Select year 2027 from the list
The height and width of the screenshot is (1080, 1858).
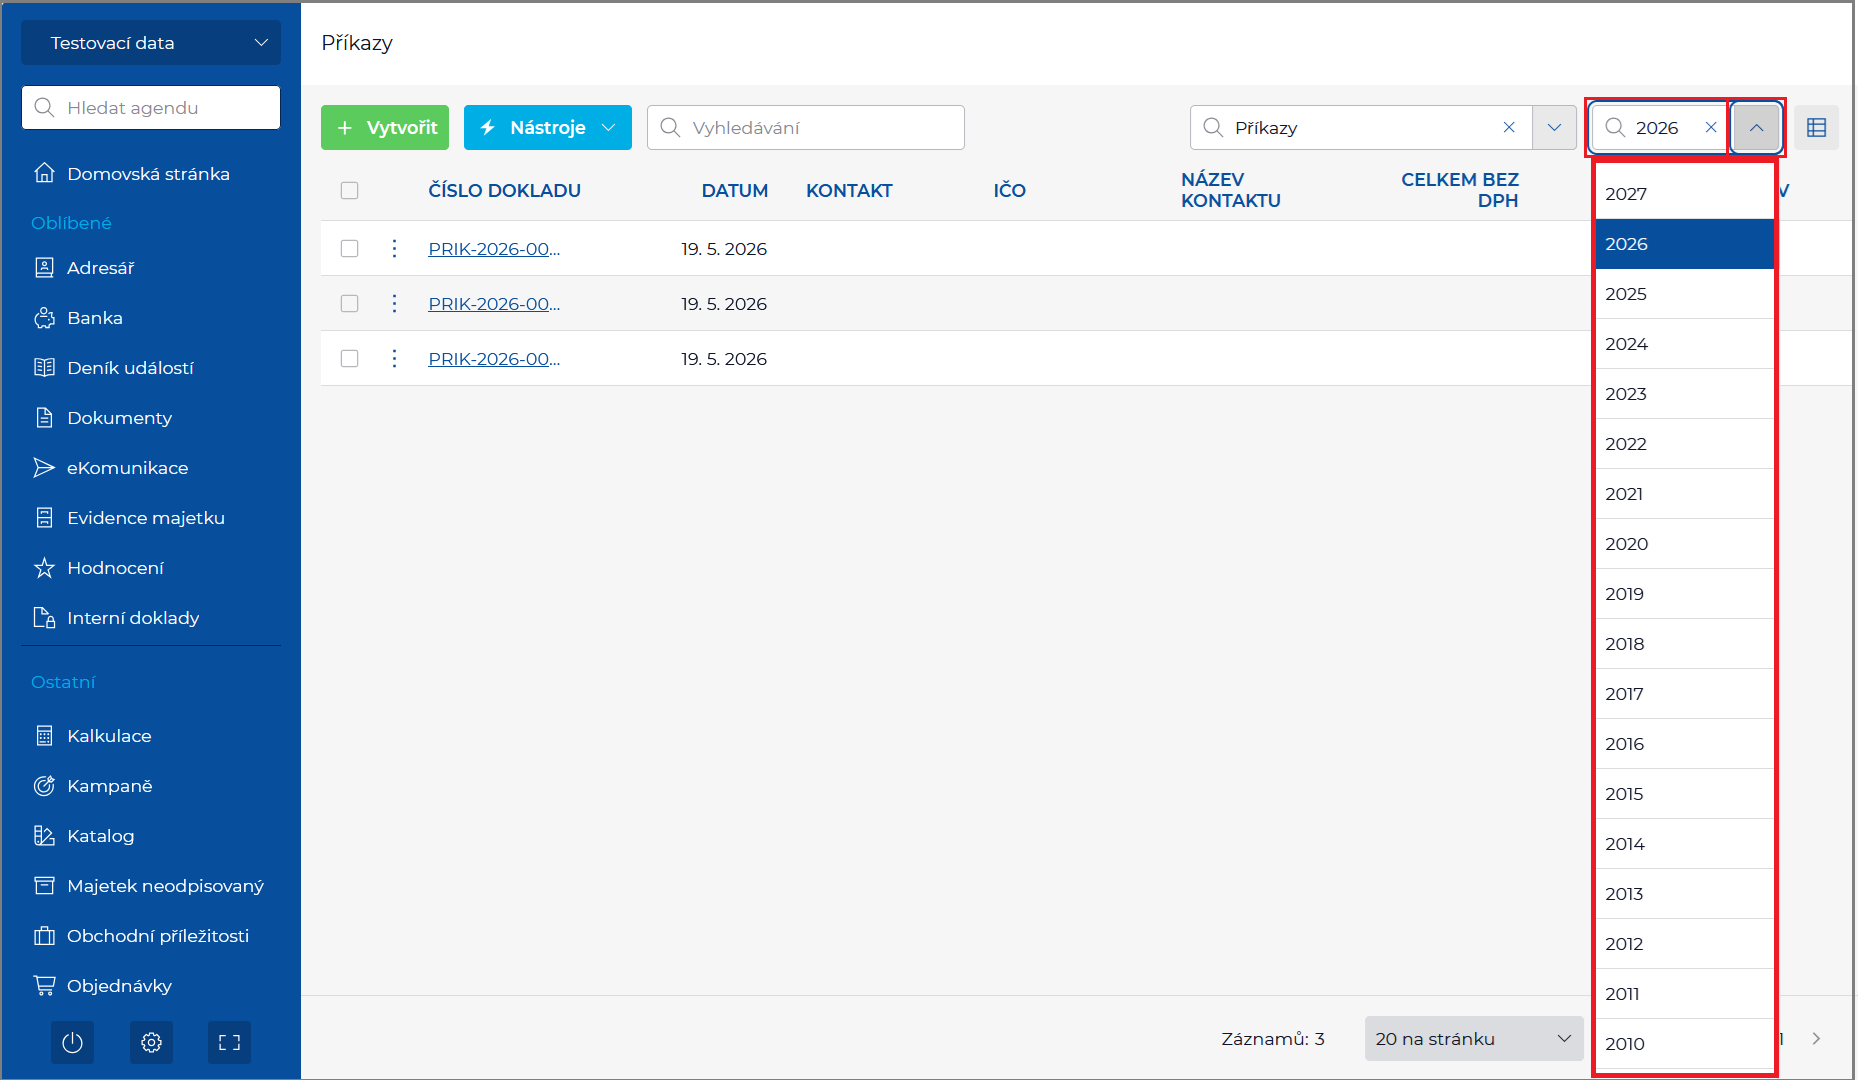(x=1685, y=194)
